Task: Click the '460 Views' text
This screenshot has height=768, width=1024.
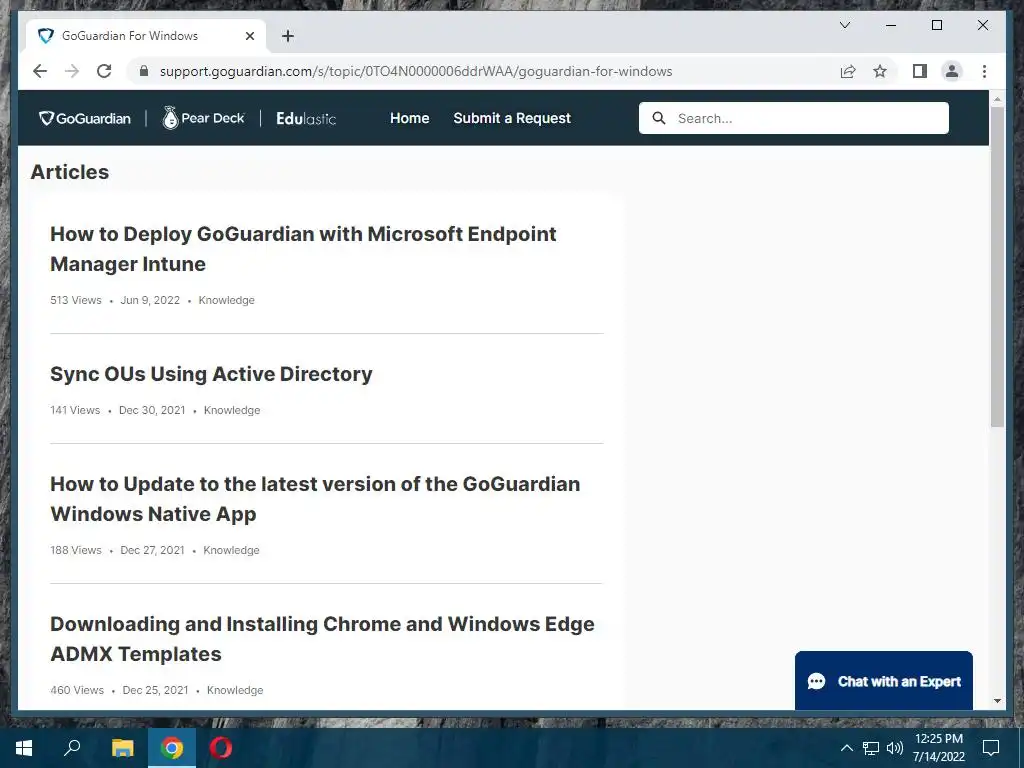Action: tap(77, 690)
